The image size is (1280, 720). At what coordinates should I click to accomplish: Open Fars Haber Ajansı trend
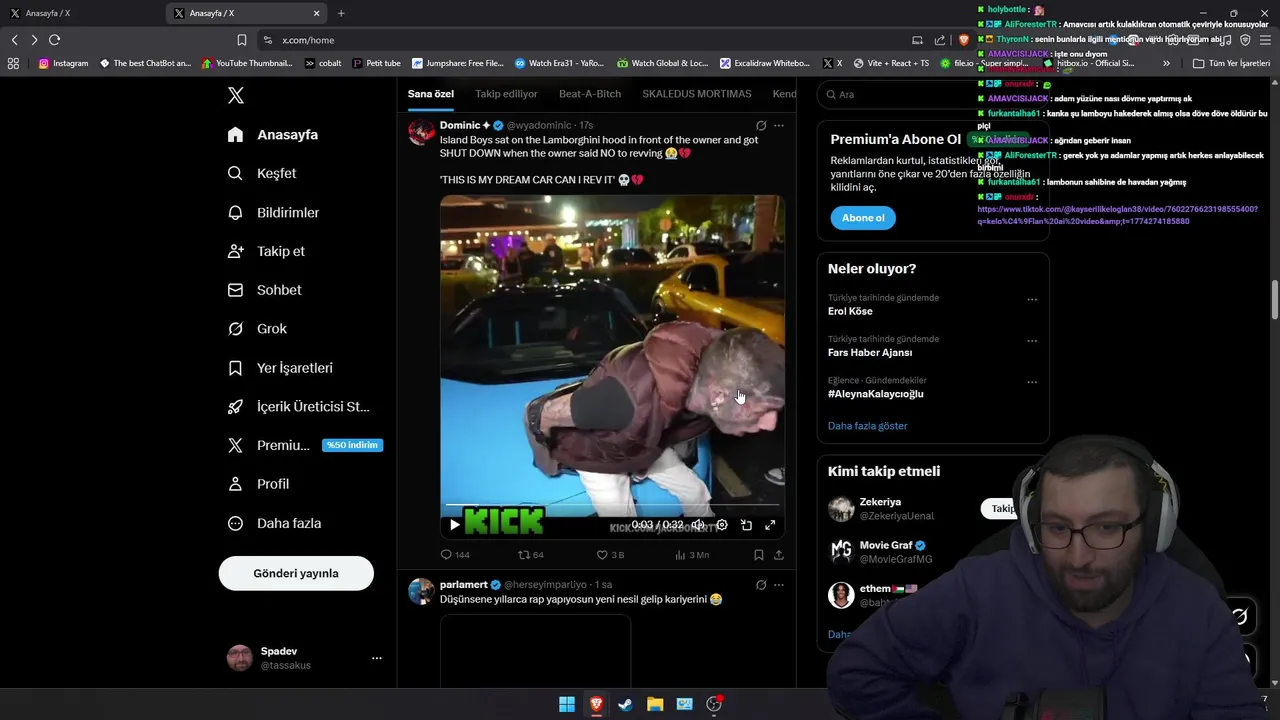pos(870,353)
